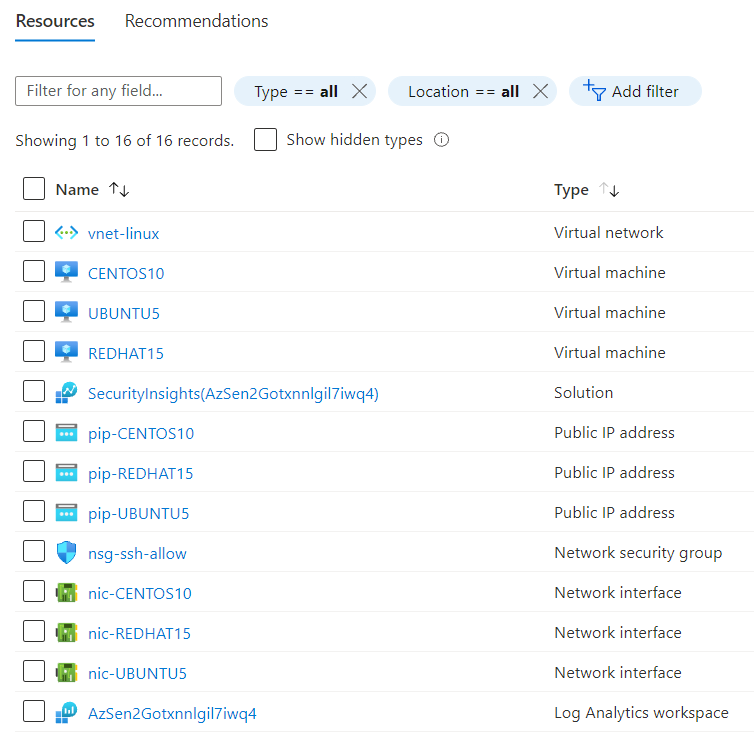The image size is (754, 733).
Task: Switch to the Resources tab
Action: point(55,21)
